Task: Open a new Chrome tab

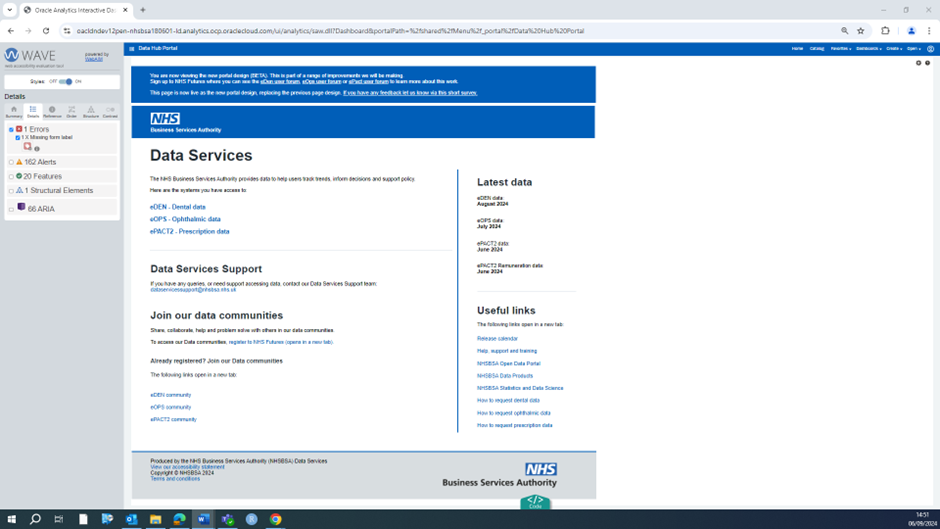Action: coord(143,10)
